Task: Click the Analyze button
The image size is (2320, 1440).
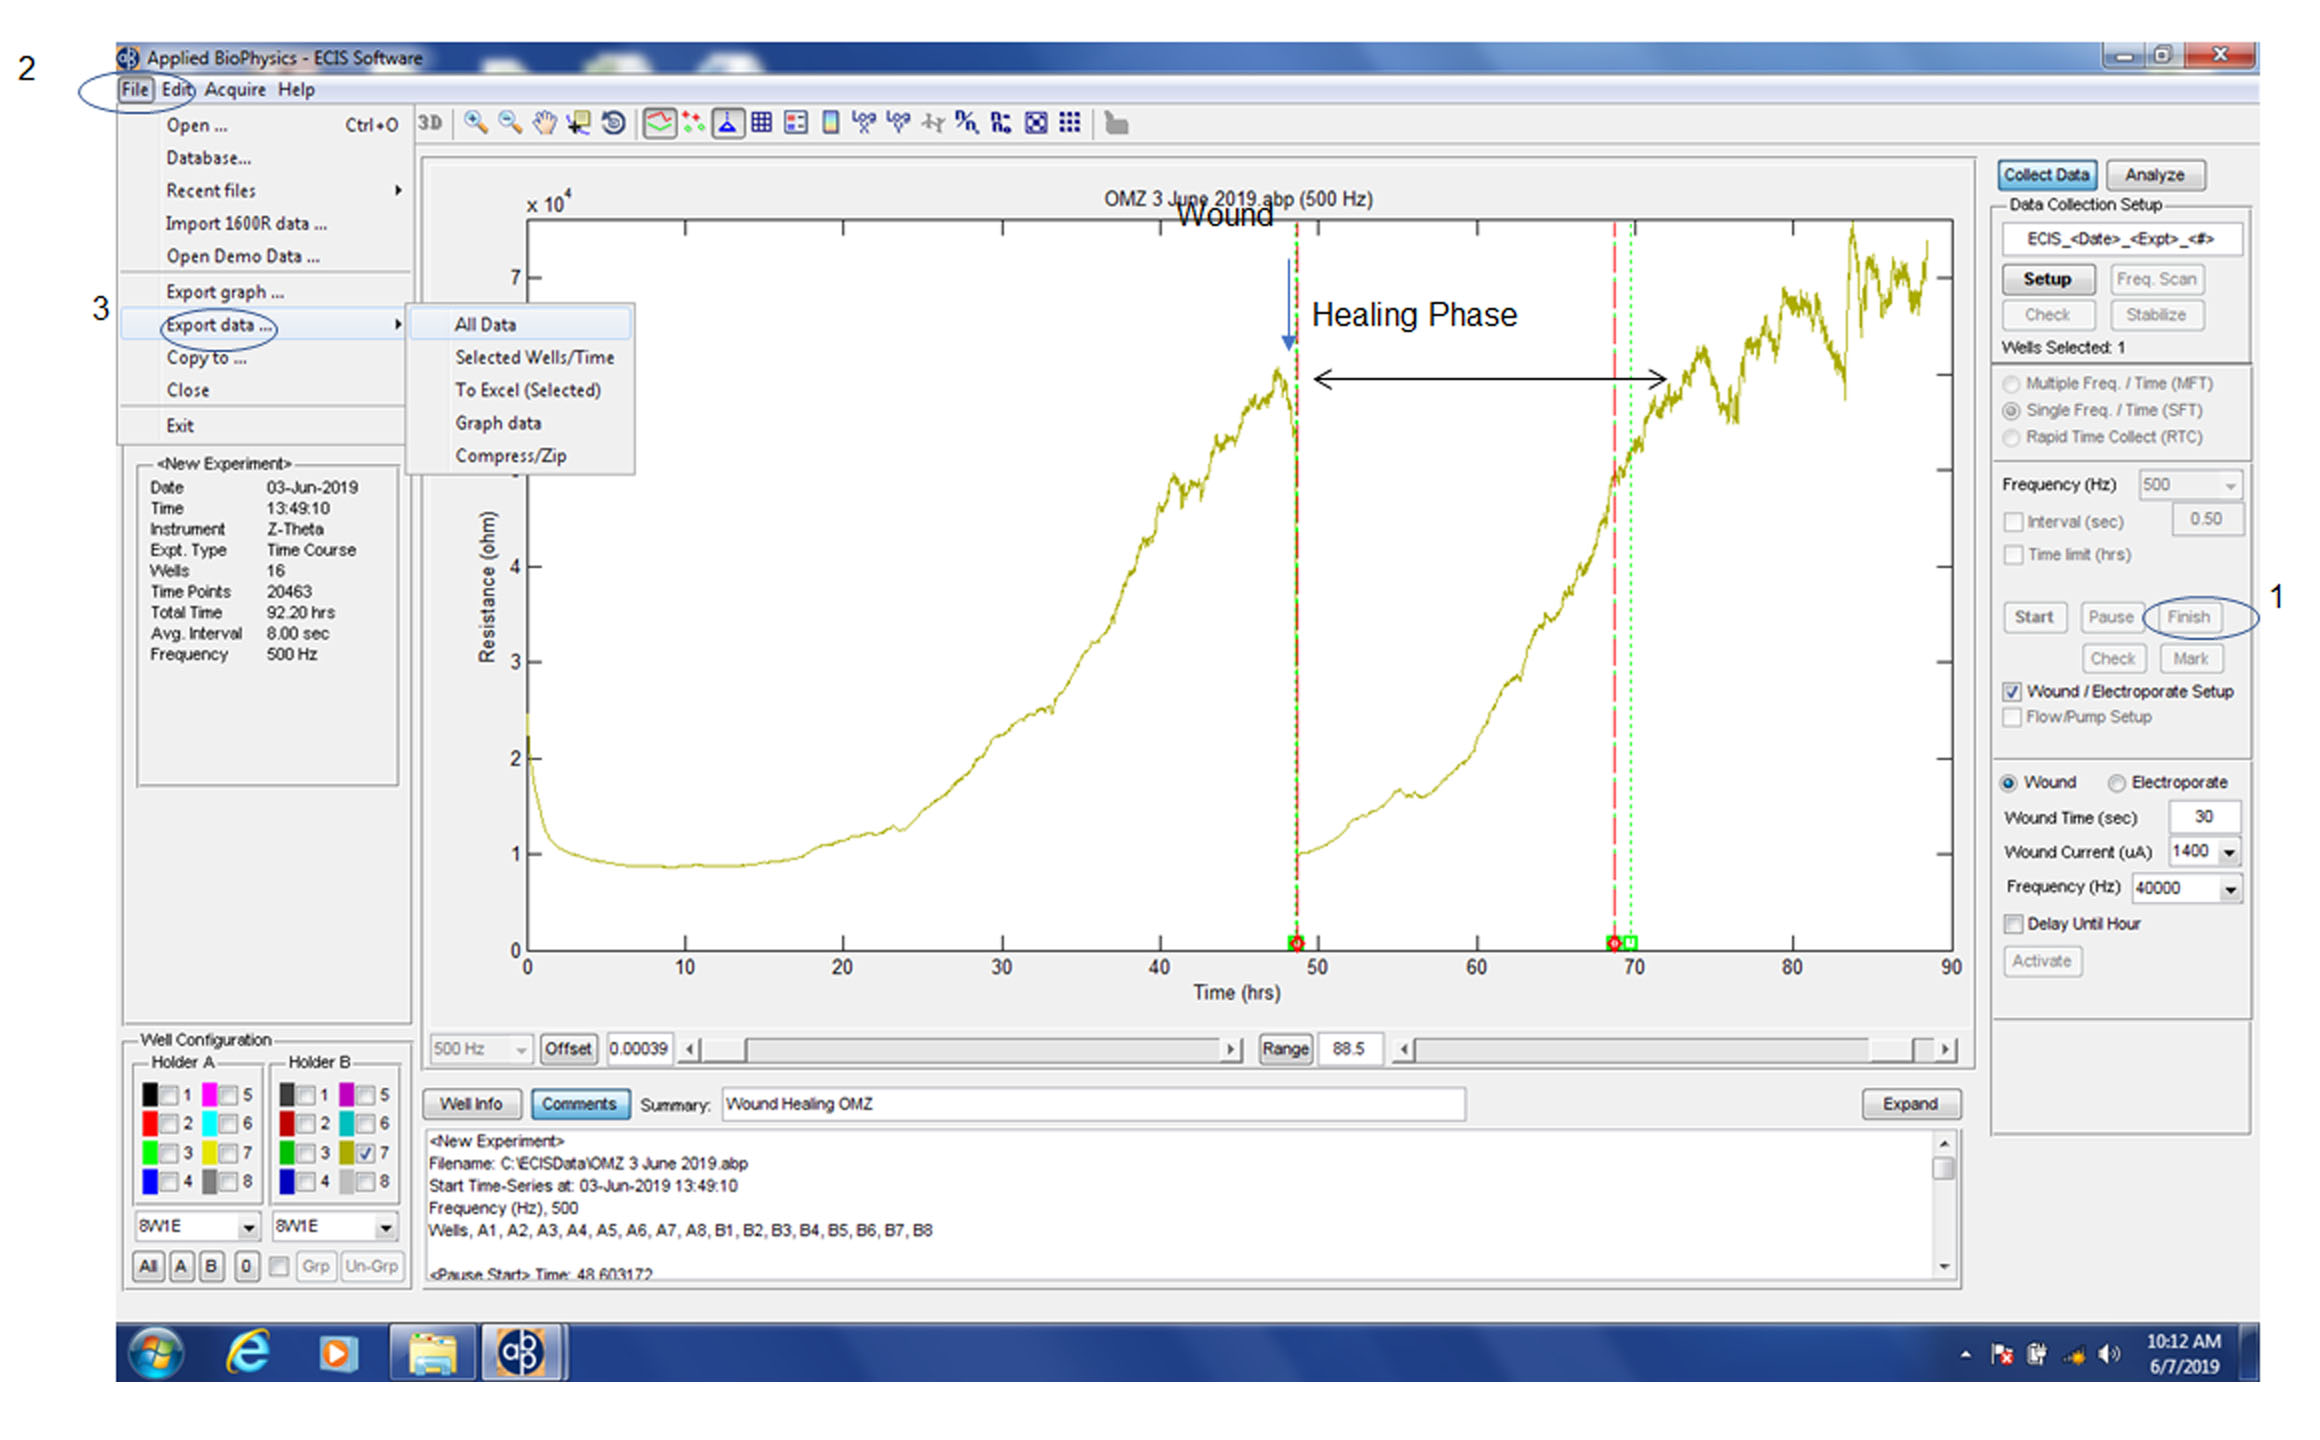Action: (2155, 175)
